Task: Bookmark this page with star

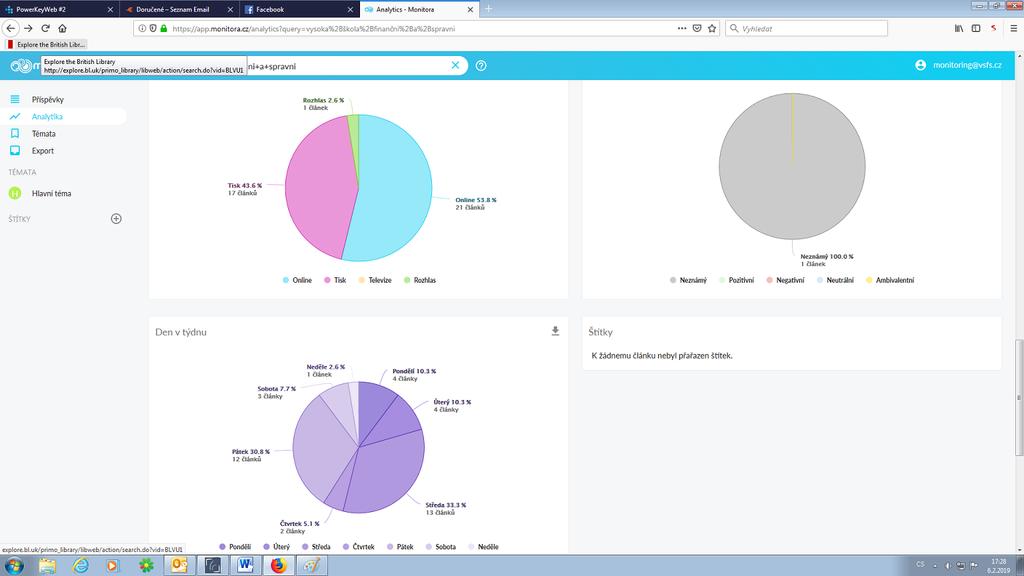Action: point(712,28)
